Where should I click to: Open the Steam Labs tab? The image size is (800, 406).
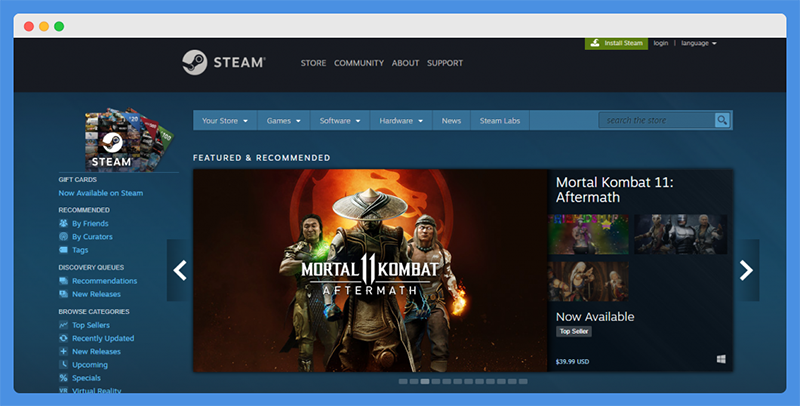[499, 121]
